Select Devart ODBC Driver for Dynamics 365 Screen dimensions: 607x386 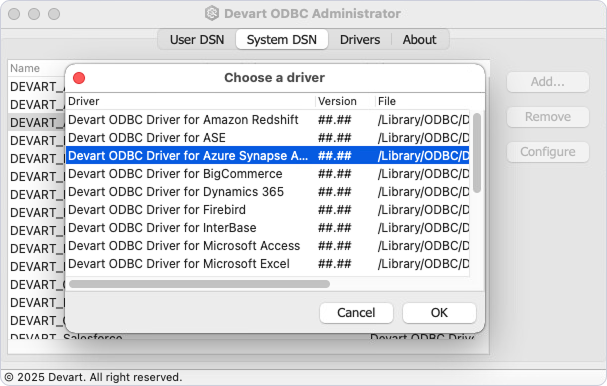(267, 192)
